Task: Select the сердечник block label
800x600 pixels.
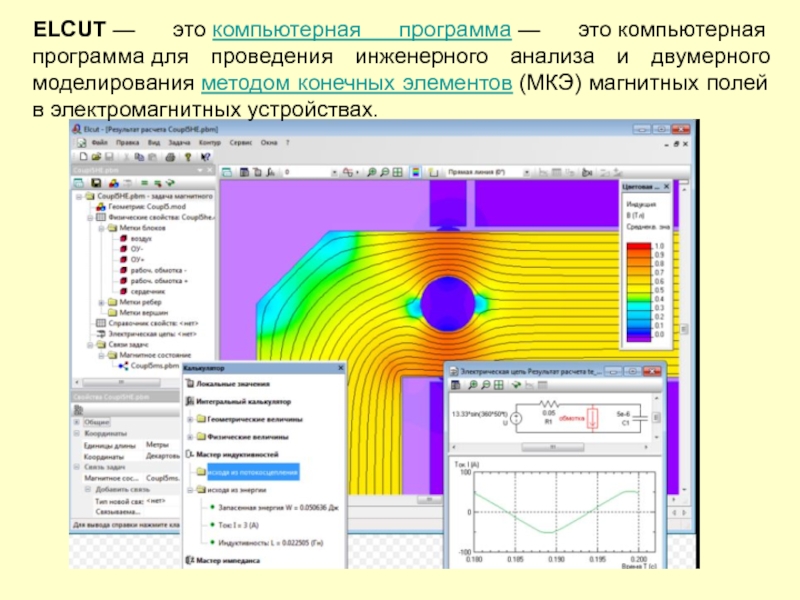Action: tap(148, 292)
